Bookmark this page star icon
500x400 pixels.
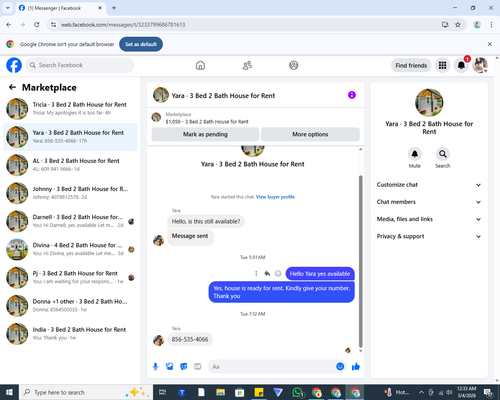(x=458, y=25)
